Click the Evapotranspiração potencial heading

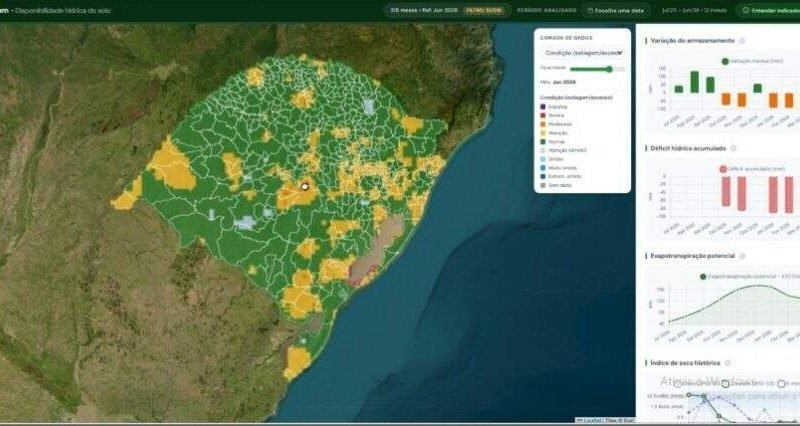pyautogui.click(x=692, y=256)
